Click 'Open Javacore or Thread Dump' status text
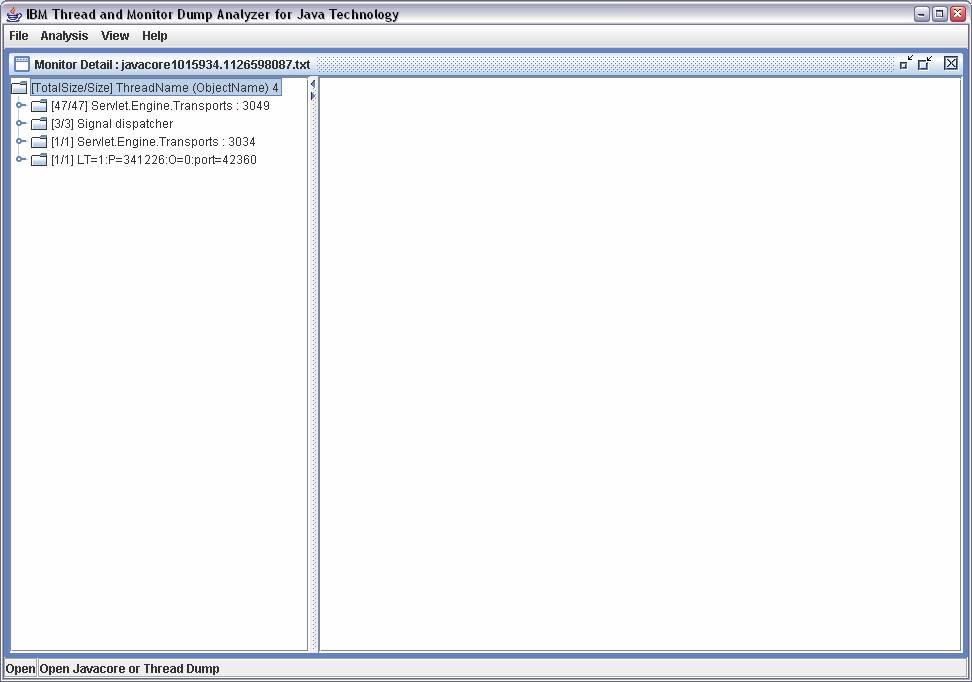972x682 pixels. 130,668
